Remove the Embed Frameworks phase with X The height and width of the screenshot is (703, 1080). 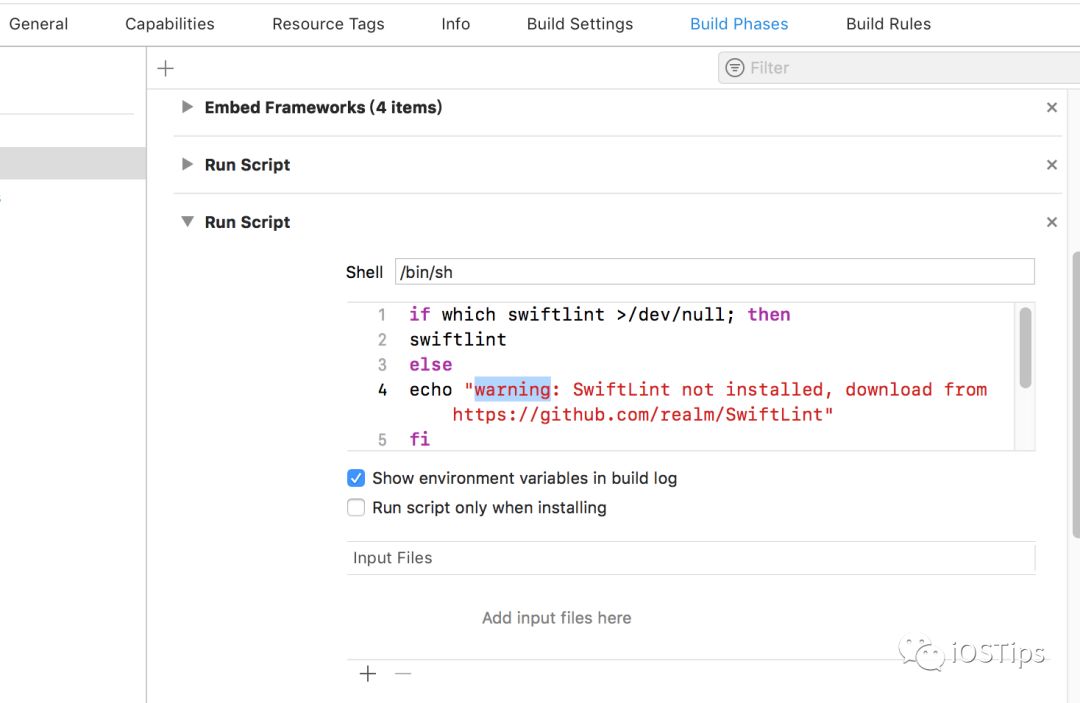[x=1052, y=108]
